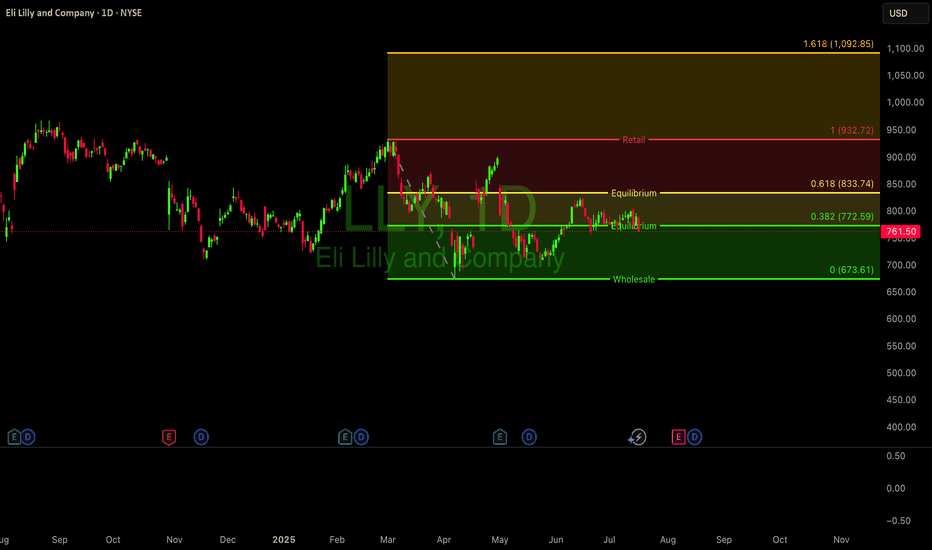Click the Nov label at time axis end

tap(841, 540)
